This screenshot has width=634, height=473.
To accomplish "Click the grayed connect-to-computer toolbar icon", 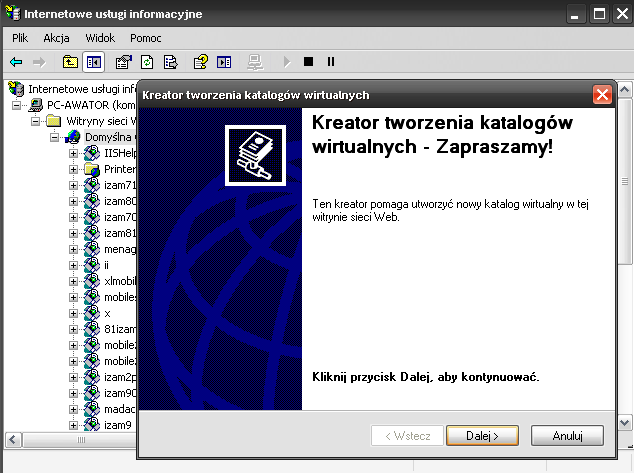I will pyautogui.click(x=255, y=62).
